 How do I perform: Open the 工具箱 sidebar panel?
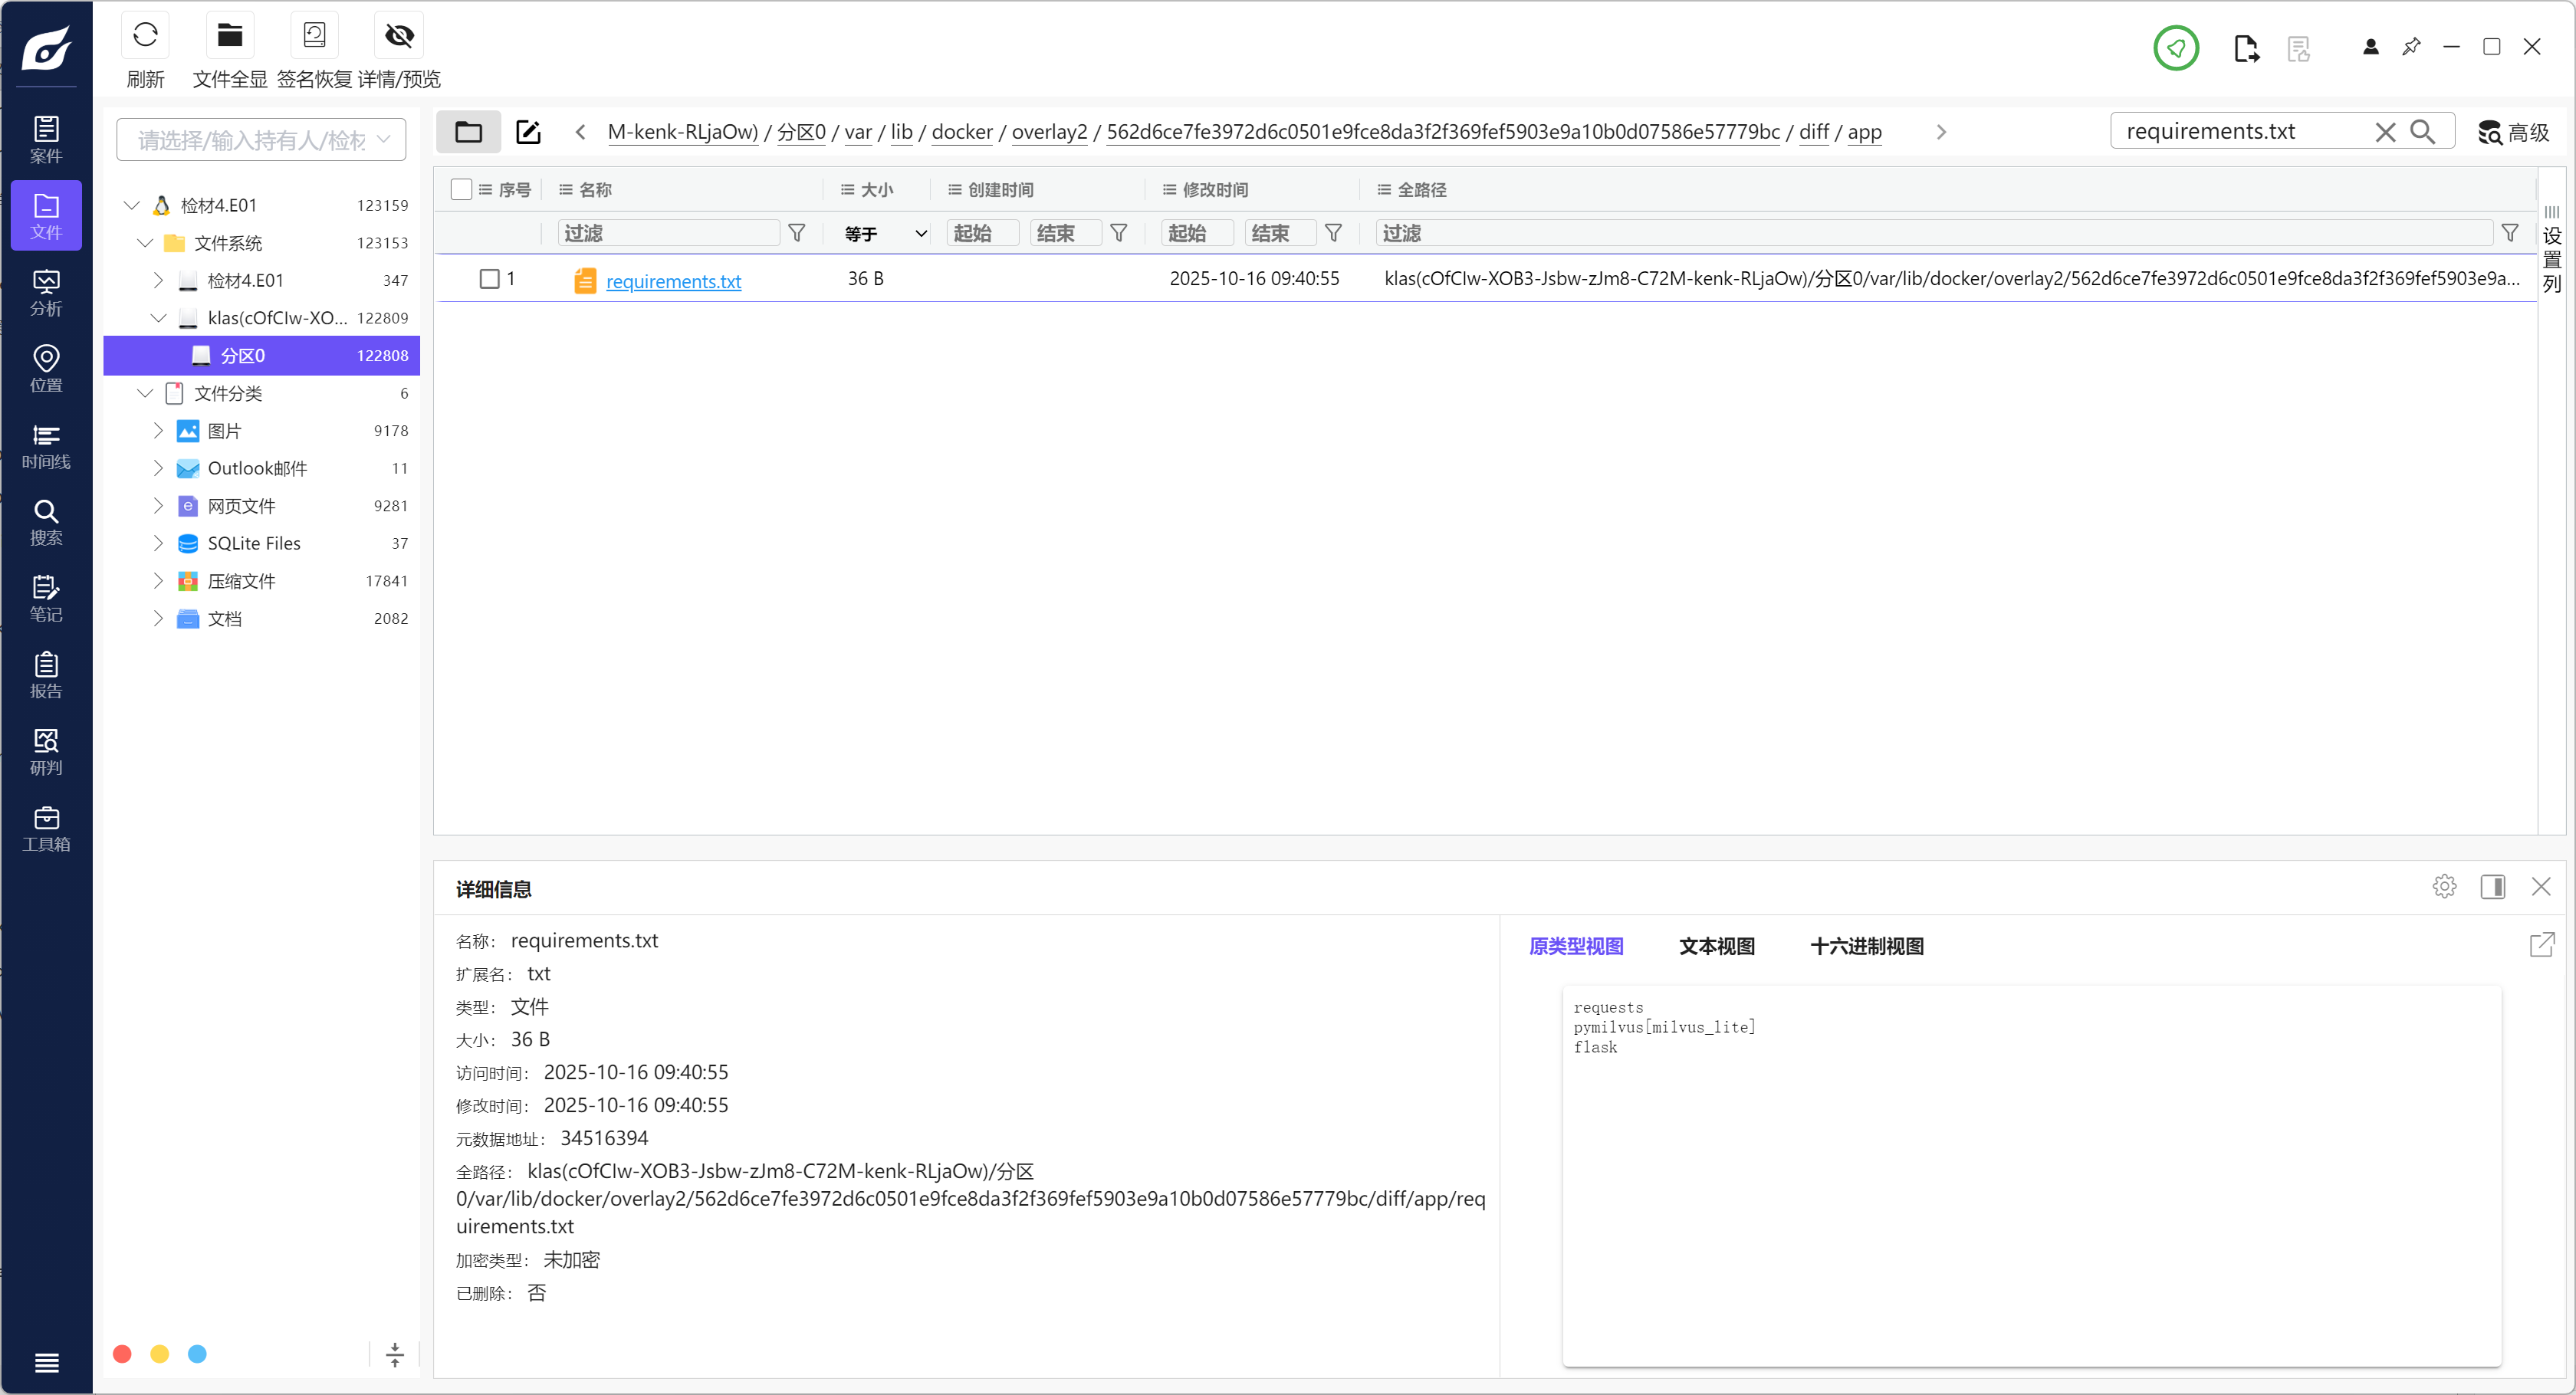(46, 829)
